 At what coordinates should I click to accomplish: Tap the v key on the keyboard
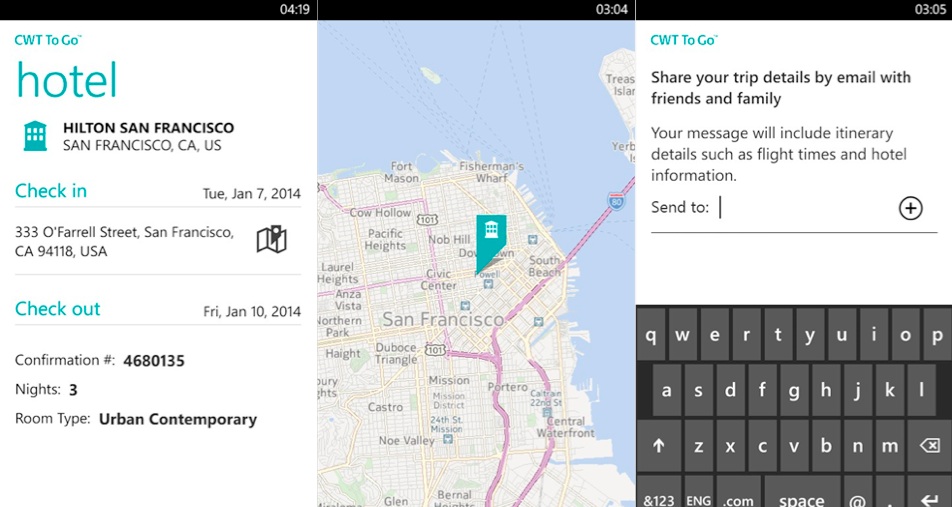tap(794, 446)
